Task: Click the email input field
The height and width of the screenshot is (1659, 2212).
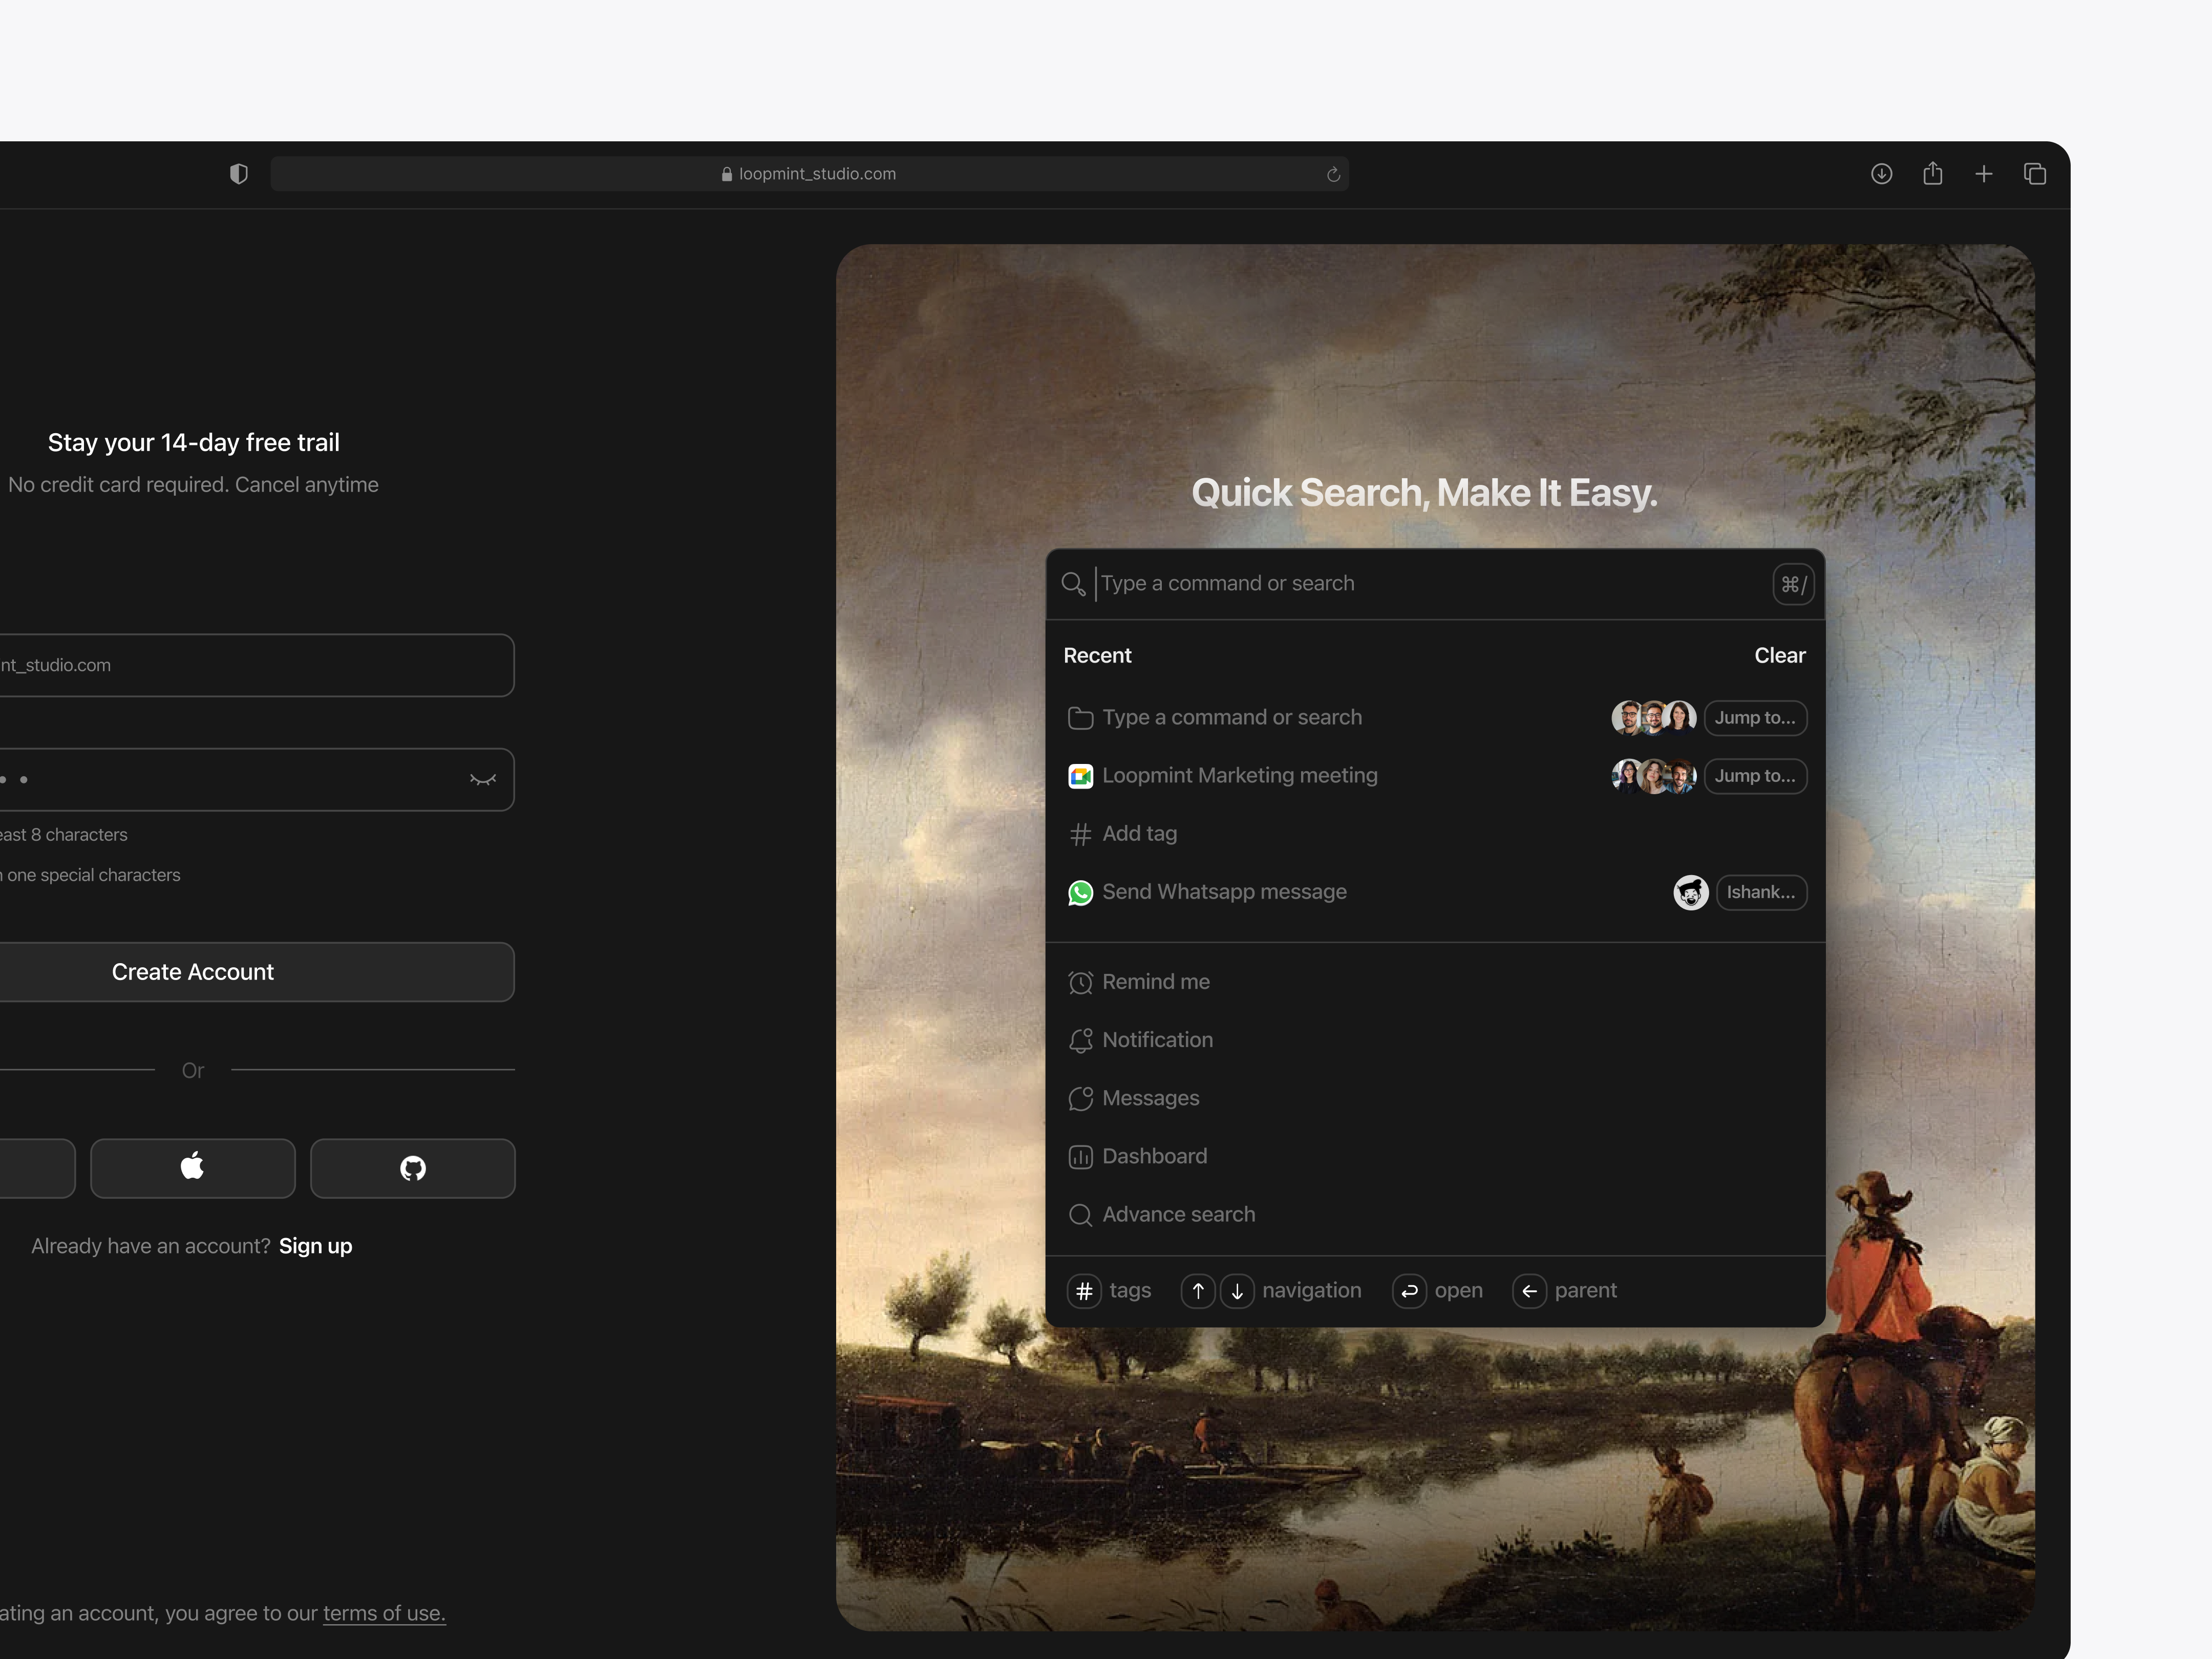Action: point(257,665)
